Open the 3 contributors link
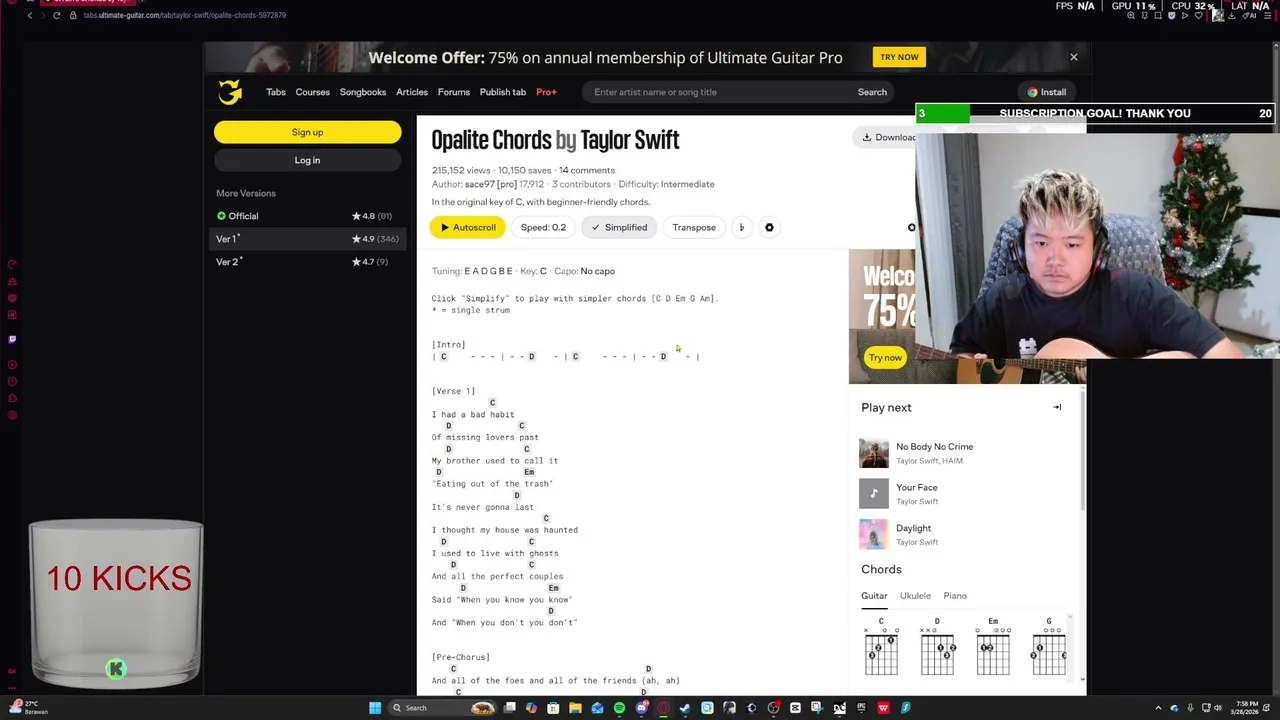The height and width of the screenshot is (720, 1280). click(581, 184)
